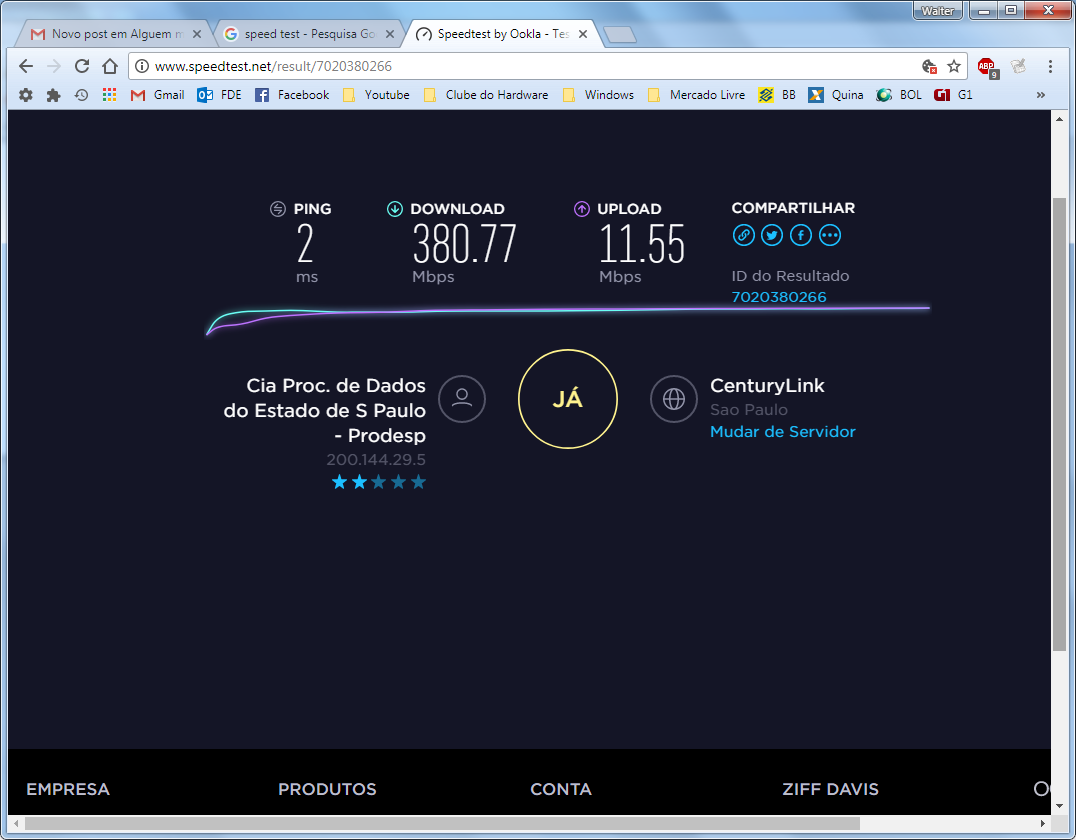
Task: Bookmark this page with star icon
Action: [x=954, y=66]
